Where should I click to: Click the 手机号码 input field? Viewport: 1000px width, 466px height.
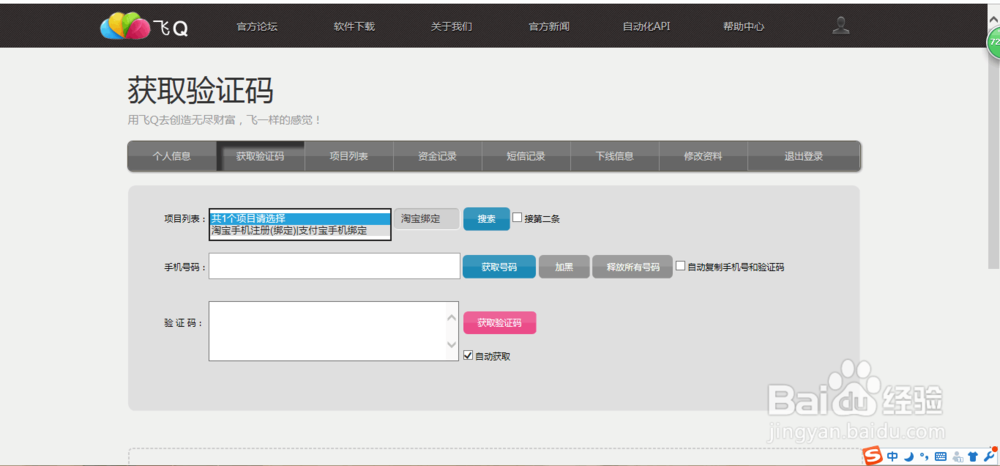[x=334, y=266]
